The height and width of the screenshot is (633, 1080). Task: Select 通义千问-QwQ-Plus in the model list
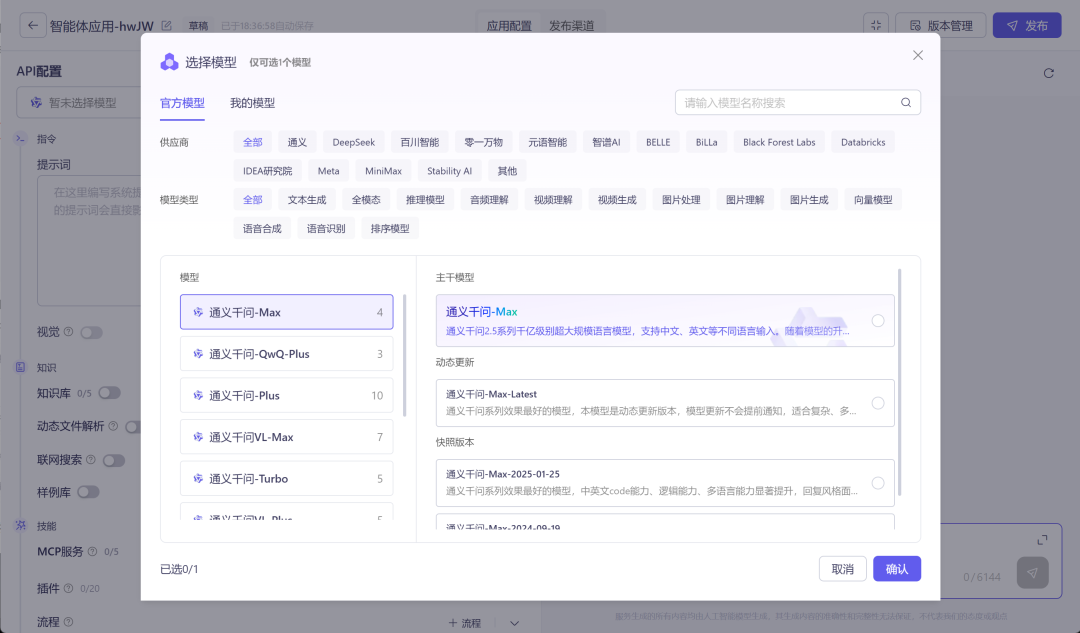pyautogui.click(x=287, y=354)
